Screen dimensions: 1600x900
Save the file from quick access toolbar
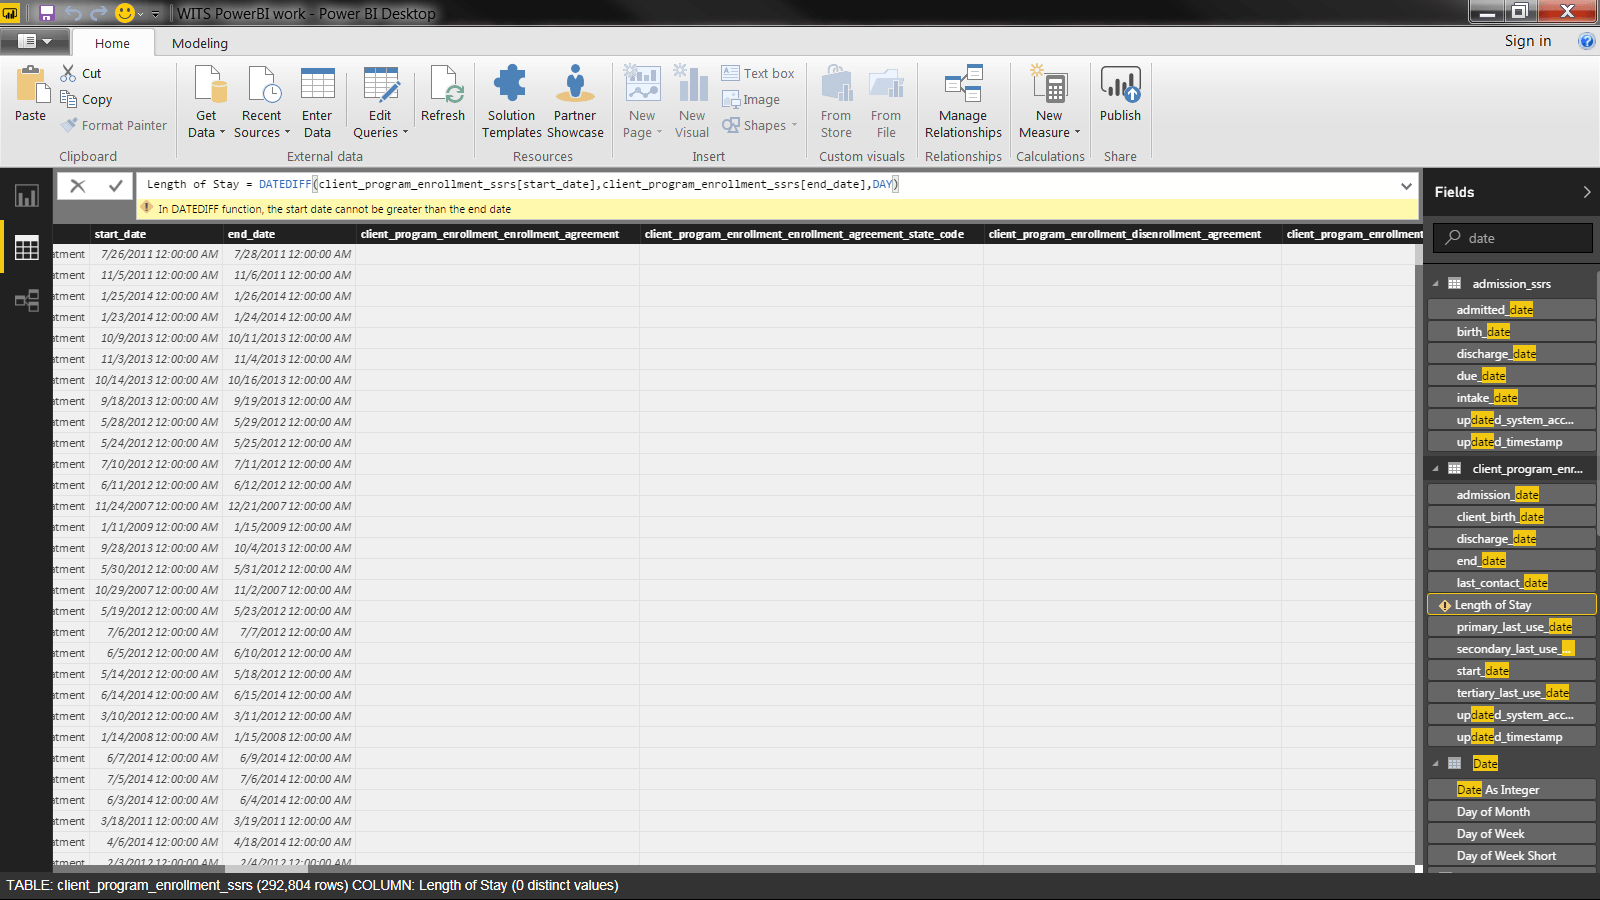pos(46,13)
